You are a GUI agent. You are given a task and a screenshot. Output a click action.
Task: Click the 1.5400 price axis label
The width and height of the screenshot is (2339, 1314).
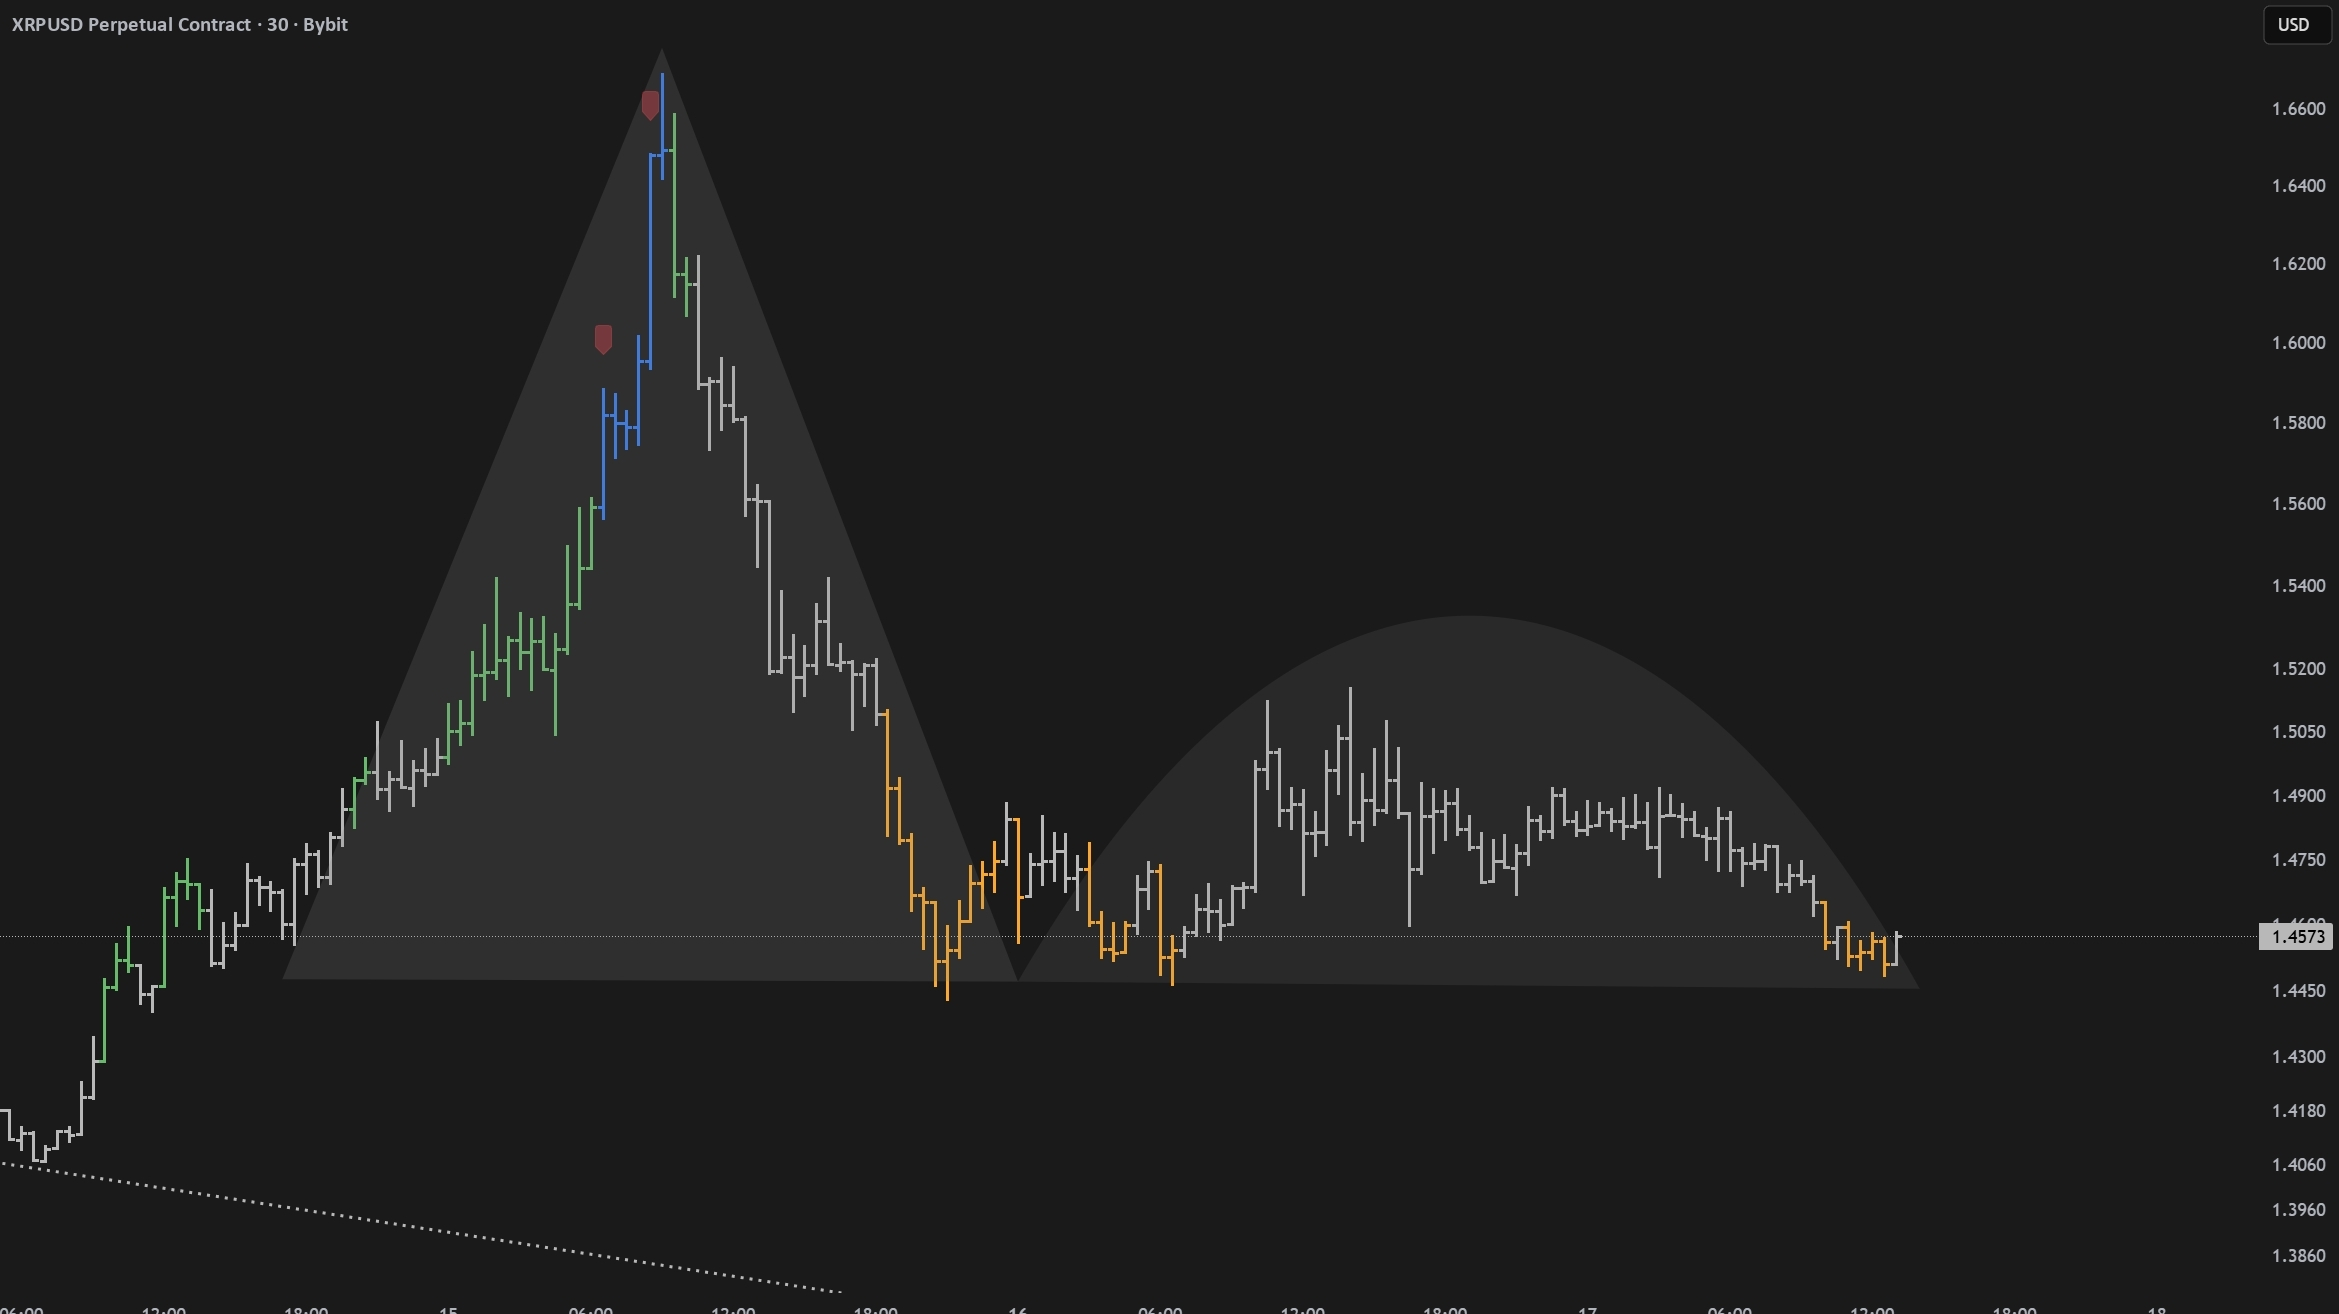[2298, 586]
